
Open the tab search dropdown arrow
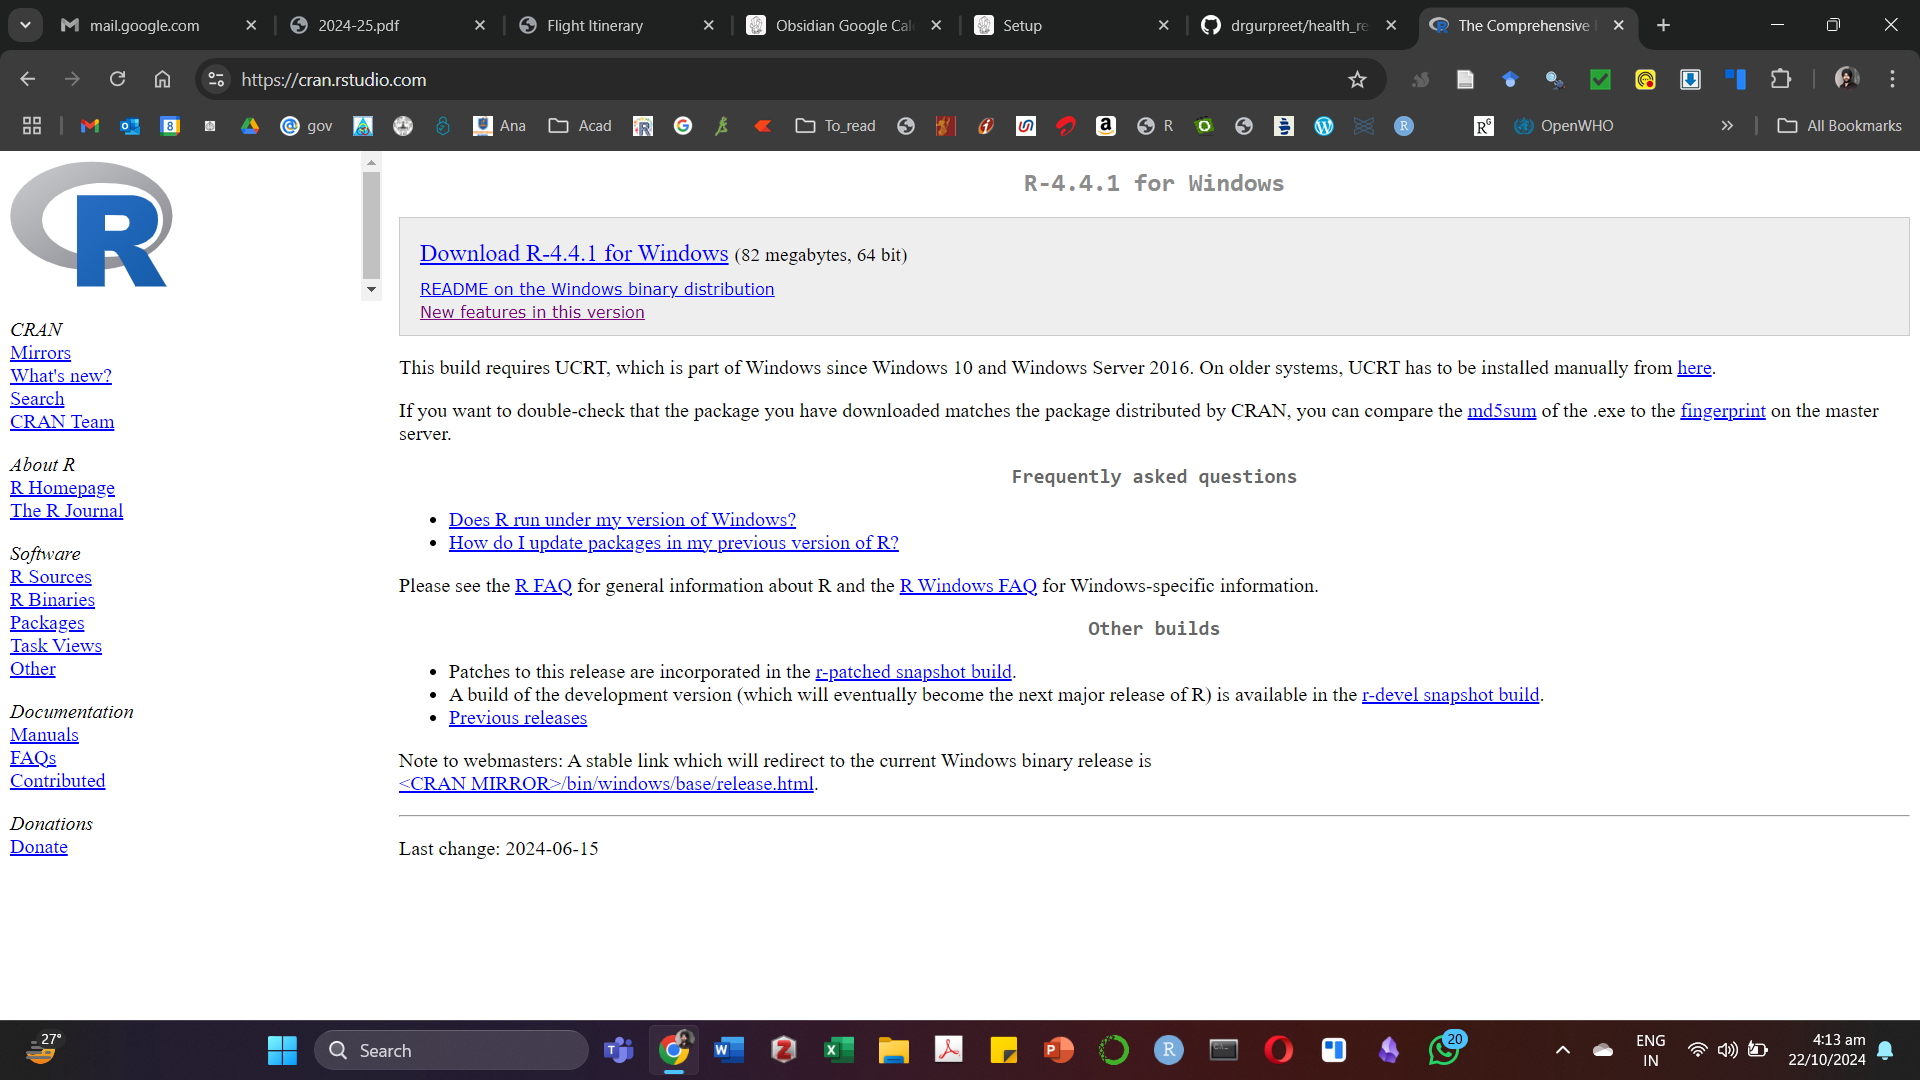[x=25, y=25]
